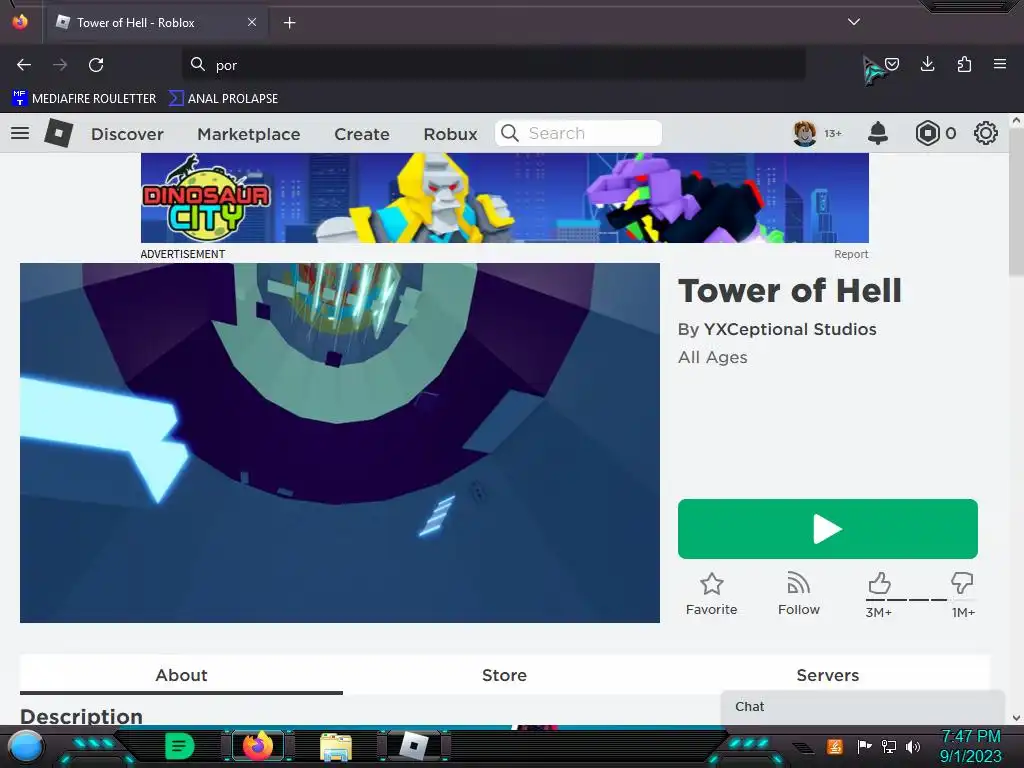
Task: Switch to the About tab
Action: coord(182,675)
